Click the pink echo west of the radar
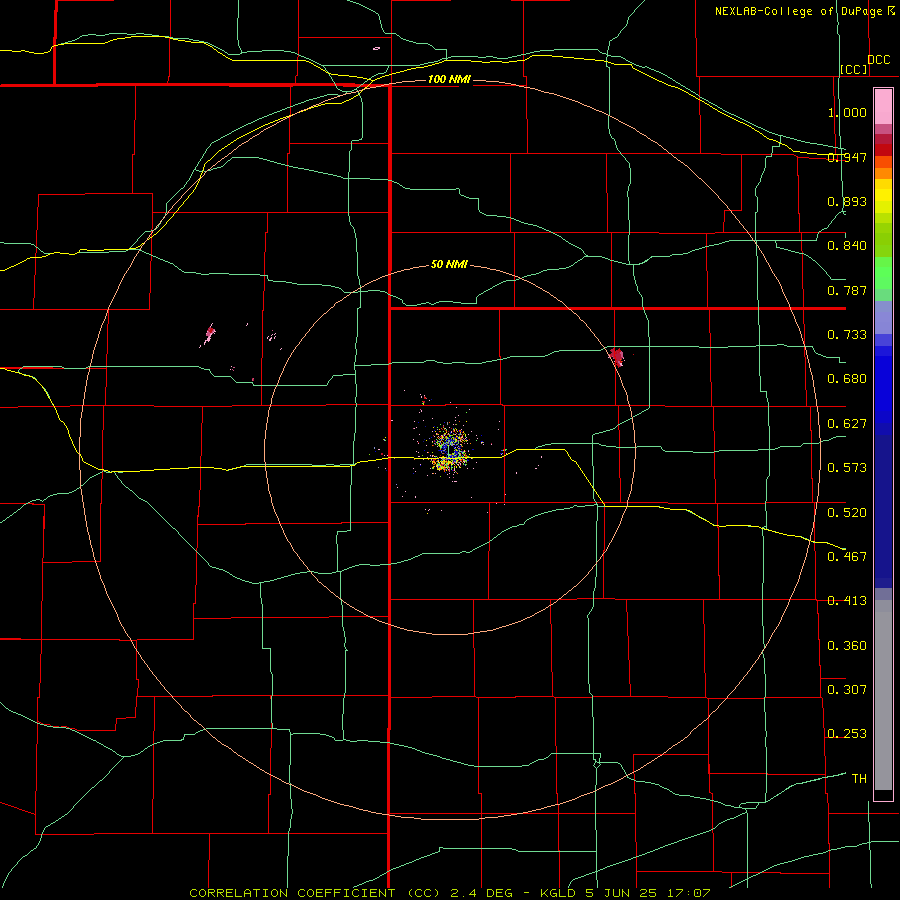This screenshot has width=900, height=900. coord(210,333)
